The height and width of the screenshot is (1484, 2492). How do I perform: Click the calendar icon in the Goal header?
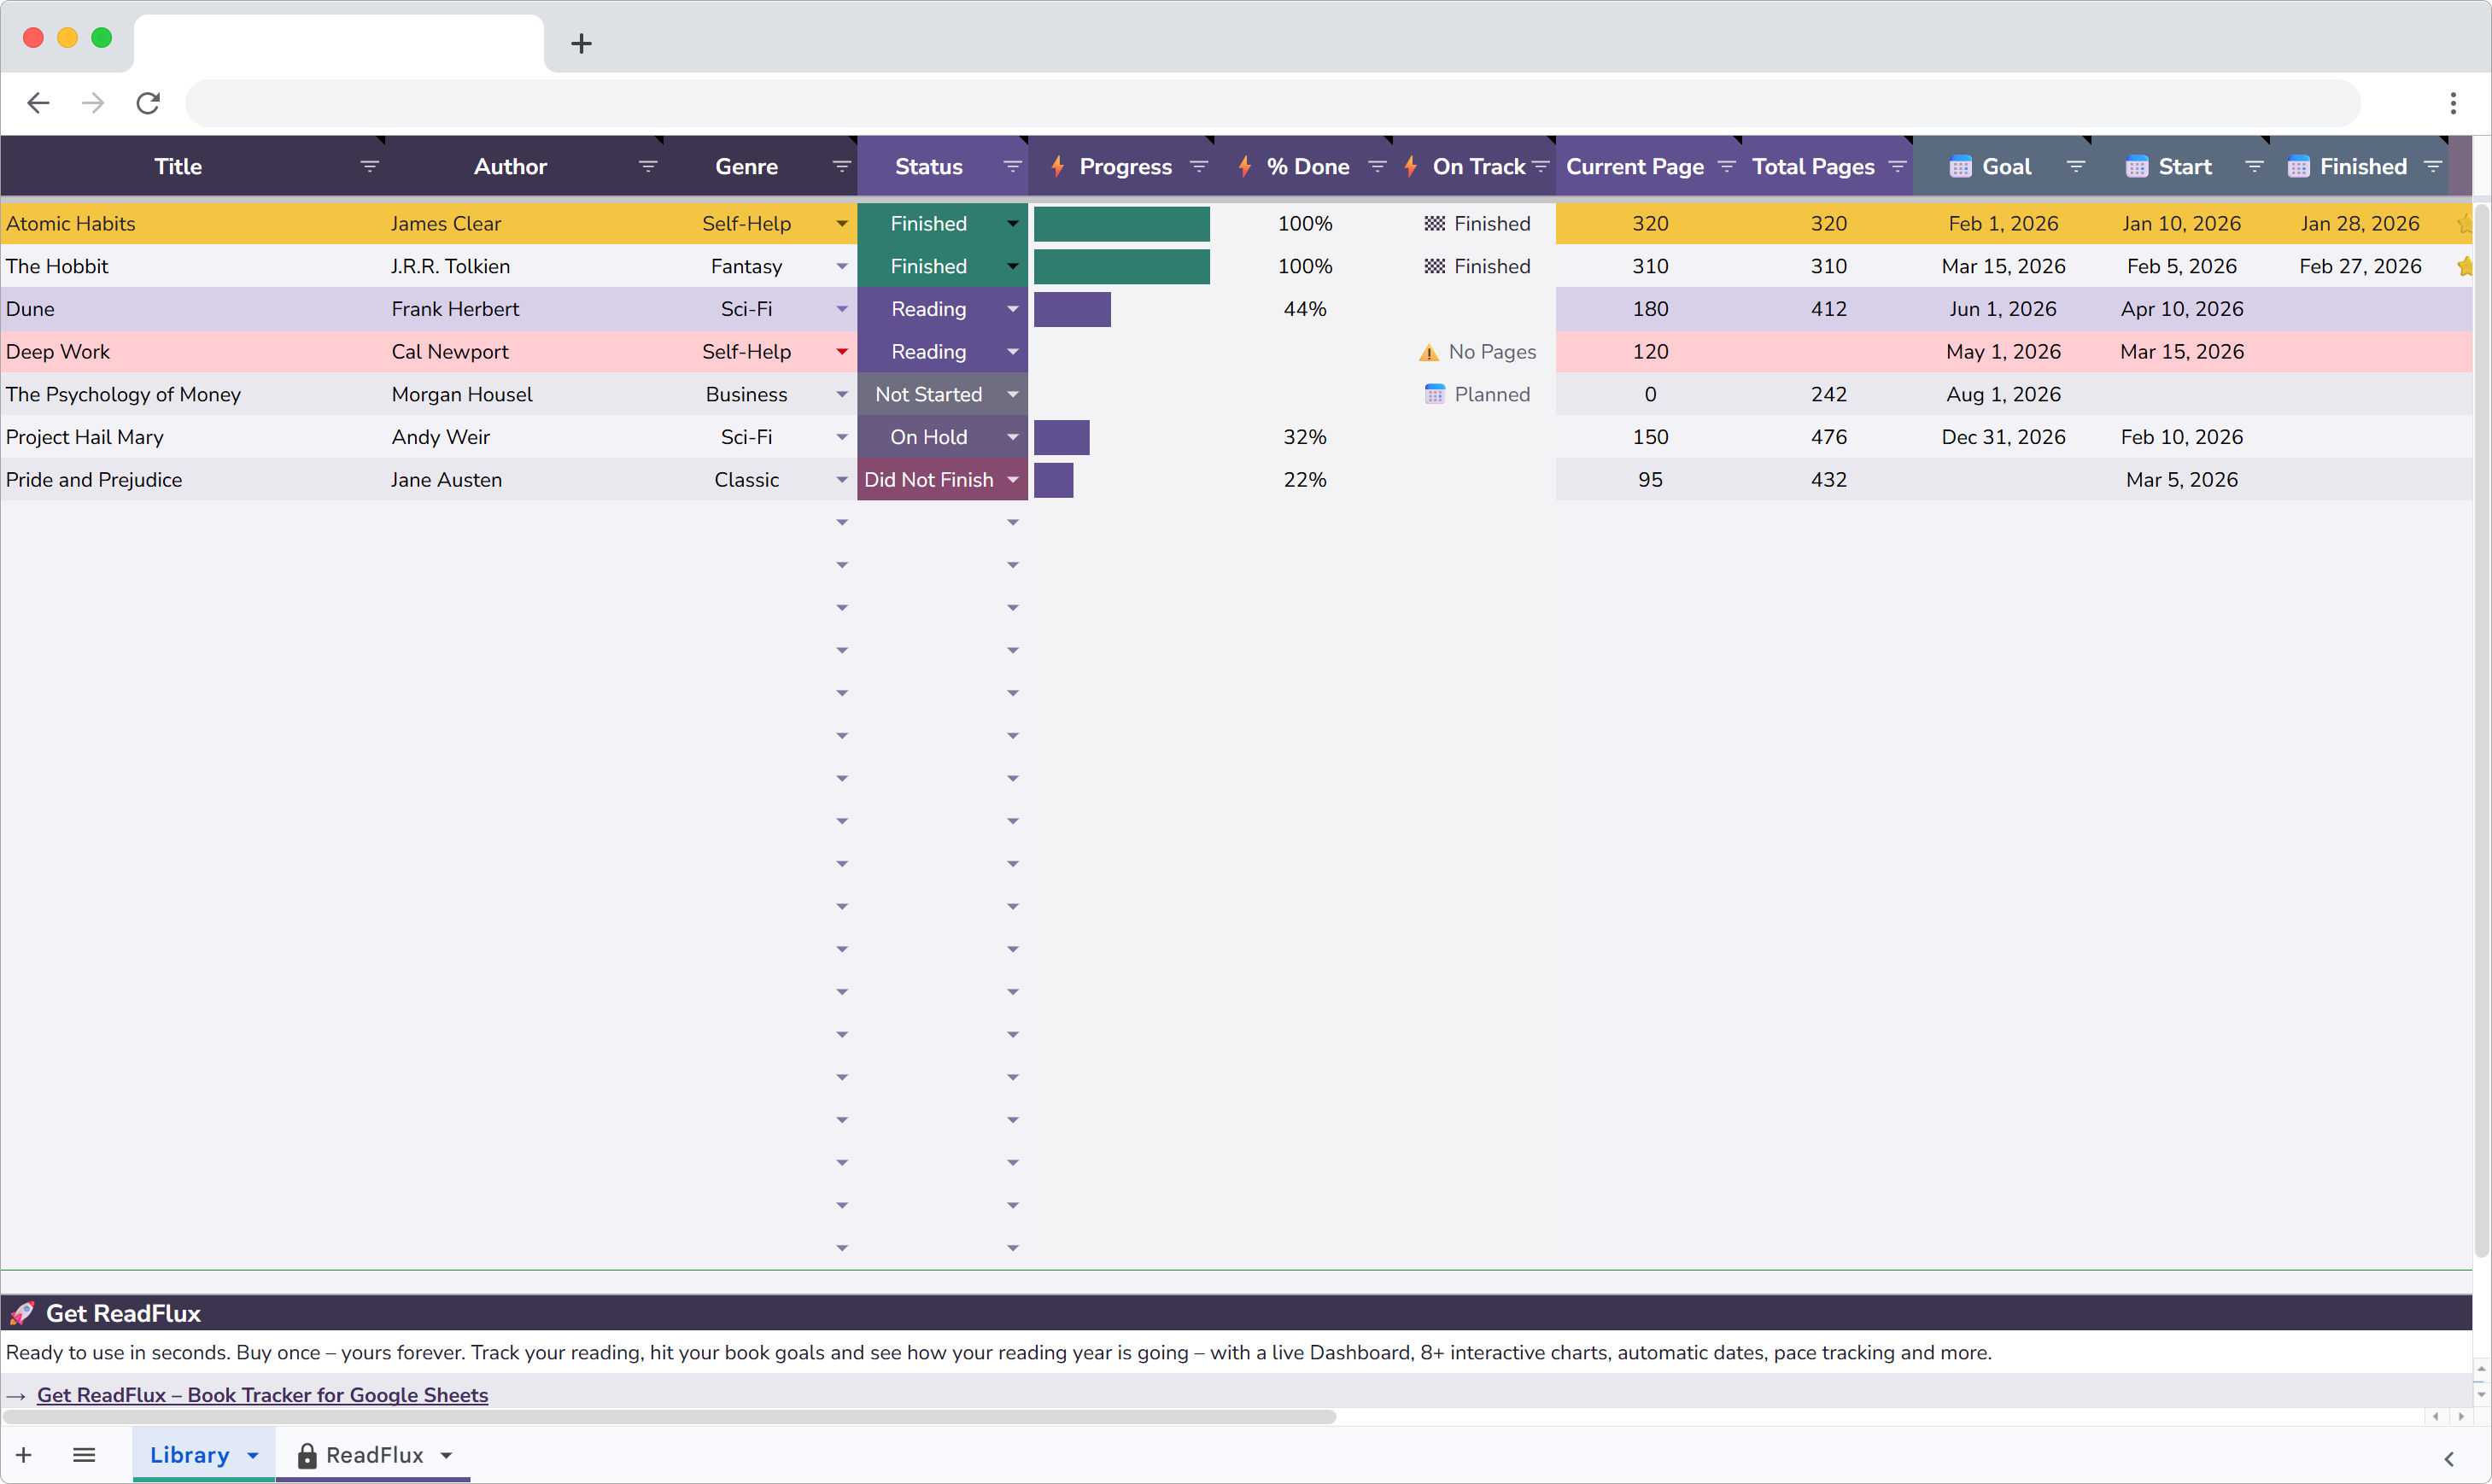(x=1962, y=166)
